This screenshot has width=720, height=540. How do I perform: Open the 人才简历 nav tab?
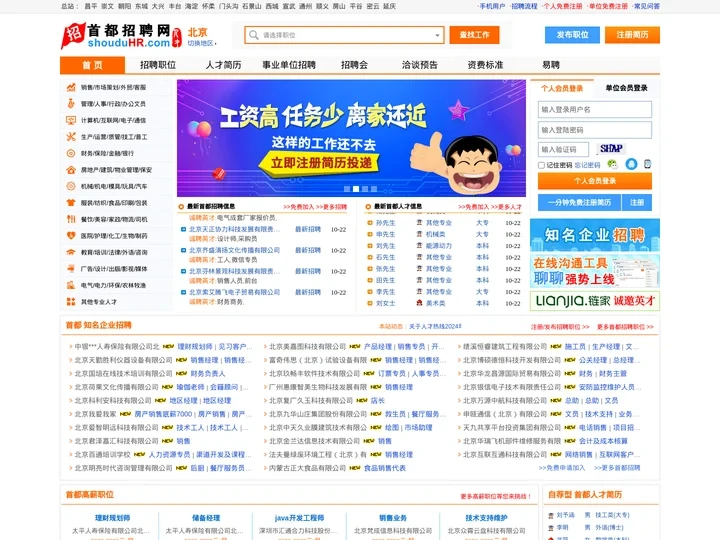tap(223, 65)
